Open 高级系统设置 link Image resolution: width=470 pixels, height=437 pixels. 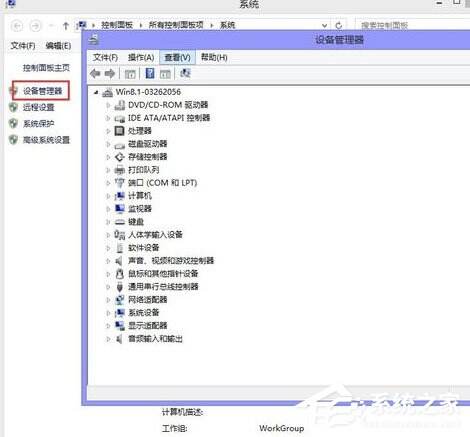(x=46, y=140)
